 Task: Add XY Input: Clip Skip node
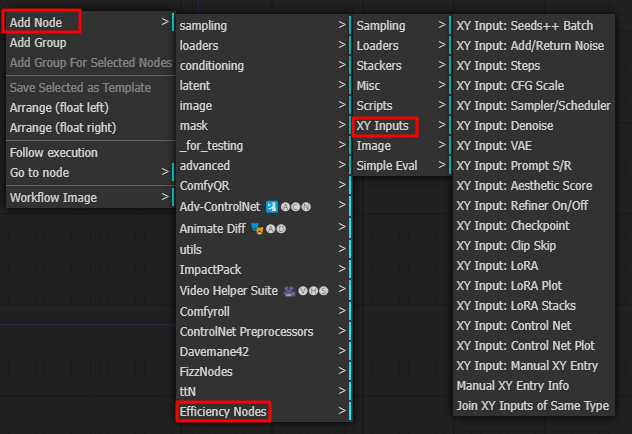tap(534, 246)
